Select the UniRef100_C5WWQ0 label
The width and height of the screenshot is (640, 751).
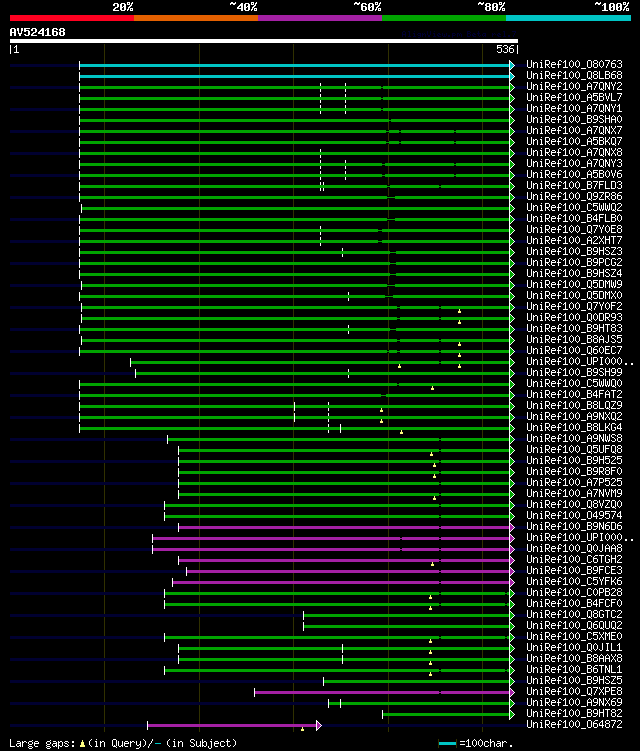click(574, 384)
